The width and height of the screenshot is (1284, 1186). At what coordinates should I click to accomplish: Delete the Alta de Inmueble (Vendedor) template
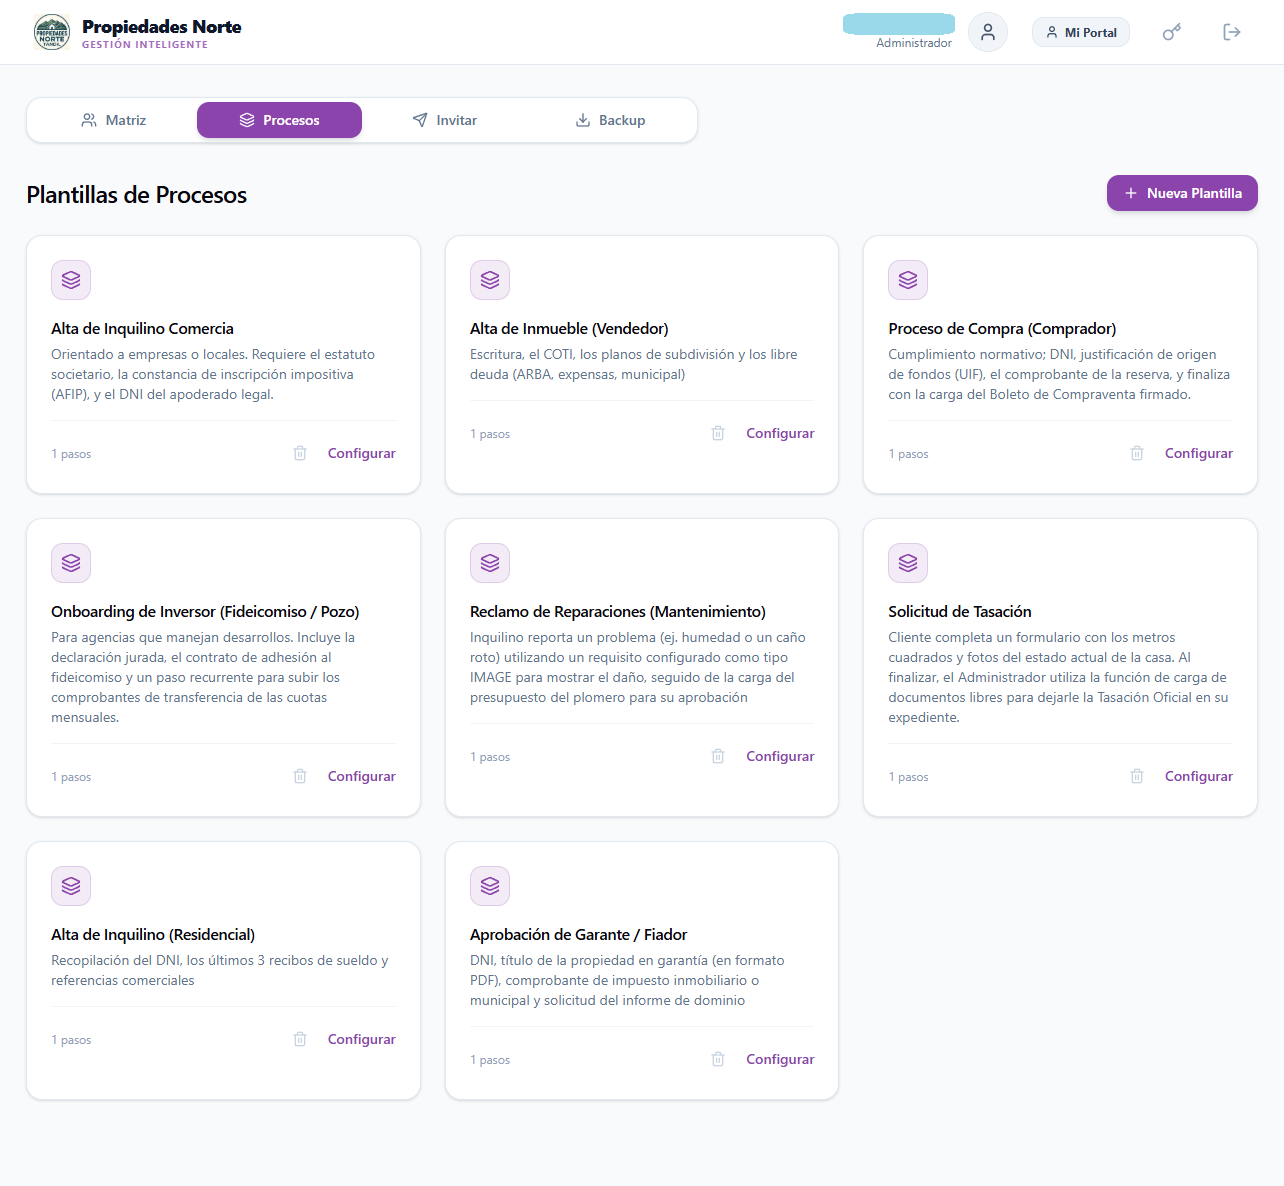point(718,433)
